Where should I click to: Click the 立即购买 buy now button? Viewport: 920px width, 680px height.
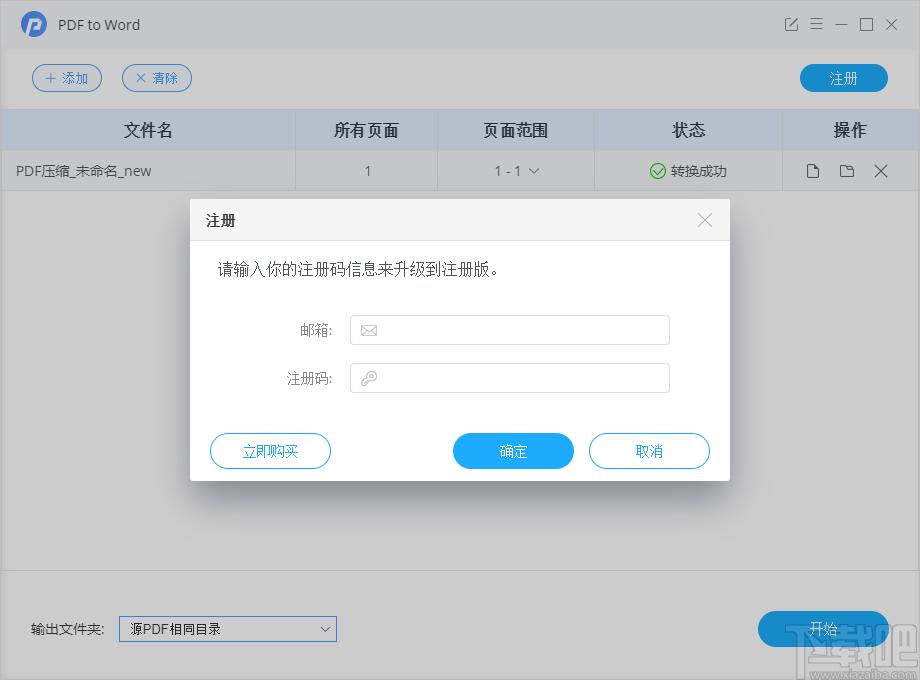point(270,451)
